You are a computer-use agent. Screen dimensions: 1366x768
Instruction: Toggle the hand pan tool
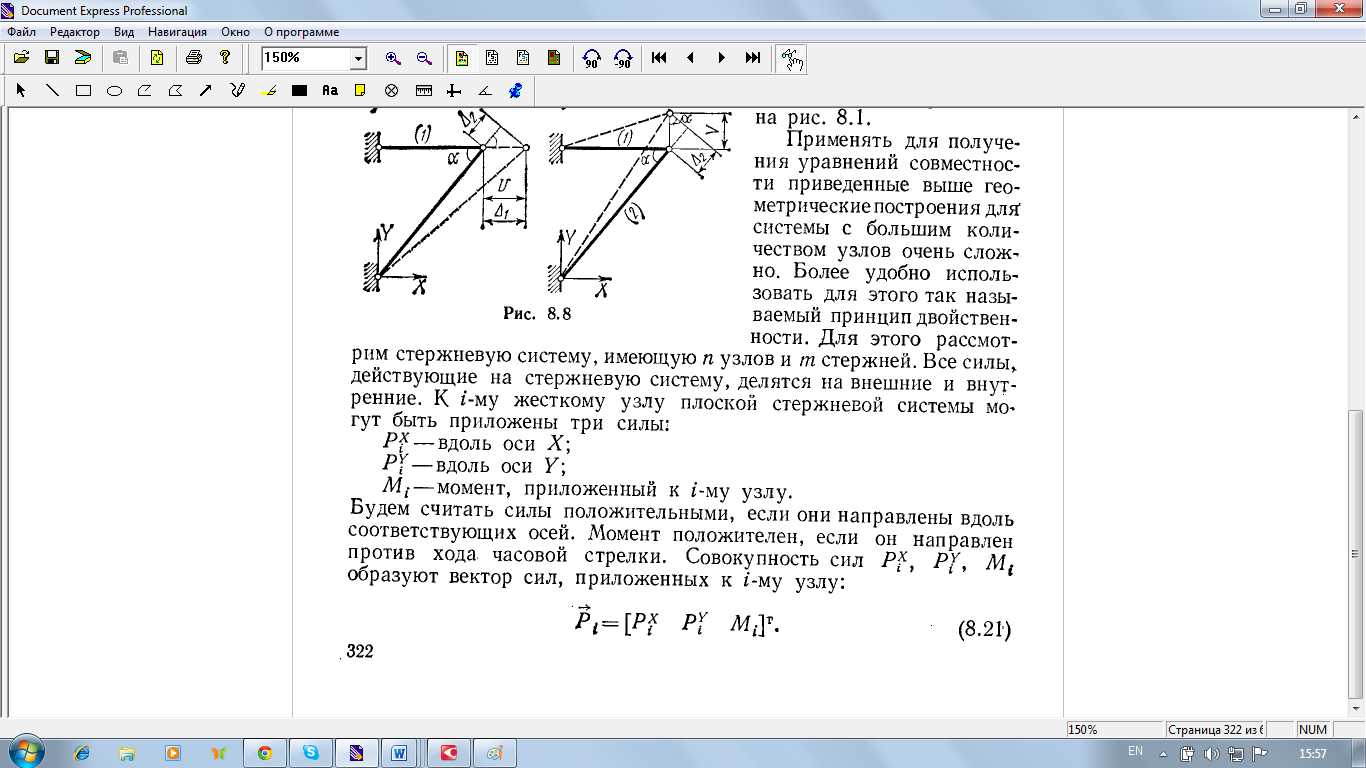click(x=791, y=59)
